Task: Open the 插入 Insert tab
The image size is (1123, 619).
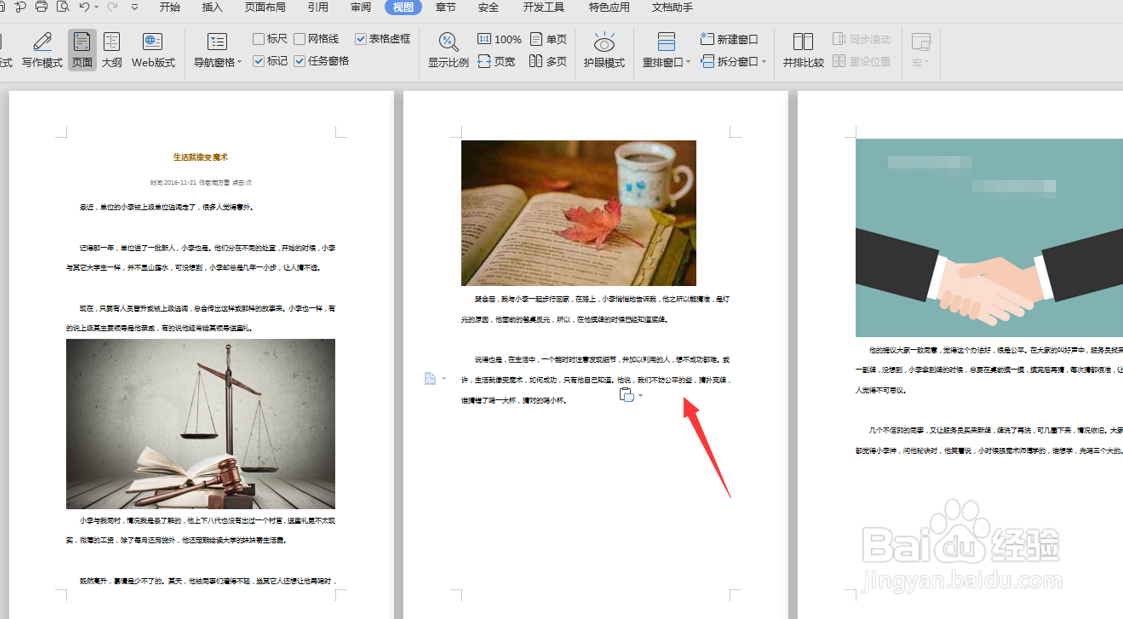Action: pyautogui.click(x=212, y=7)
